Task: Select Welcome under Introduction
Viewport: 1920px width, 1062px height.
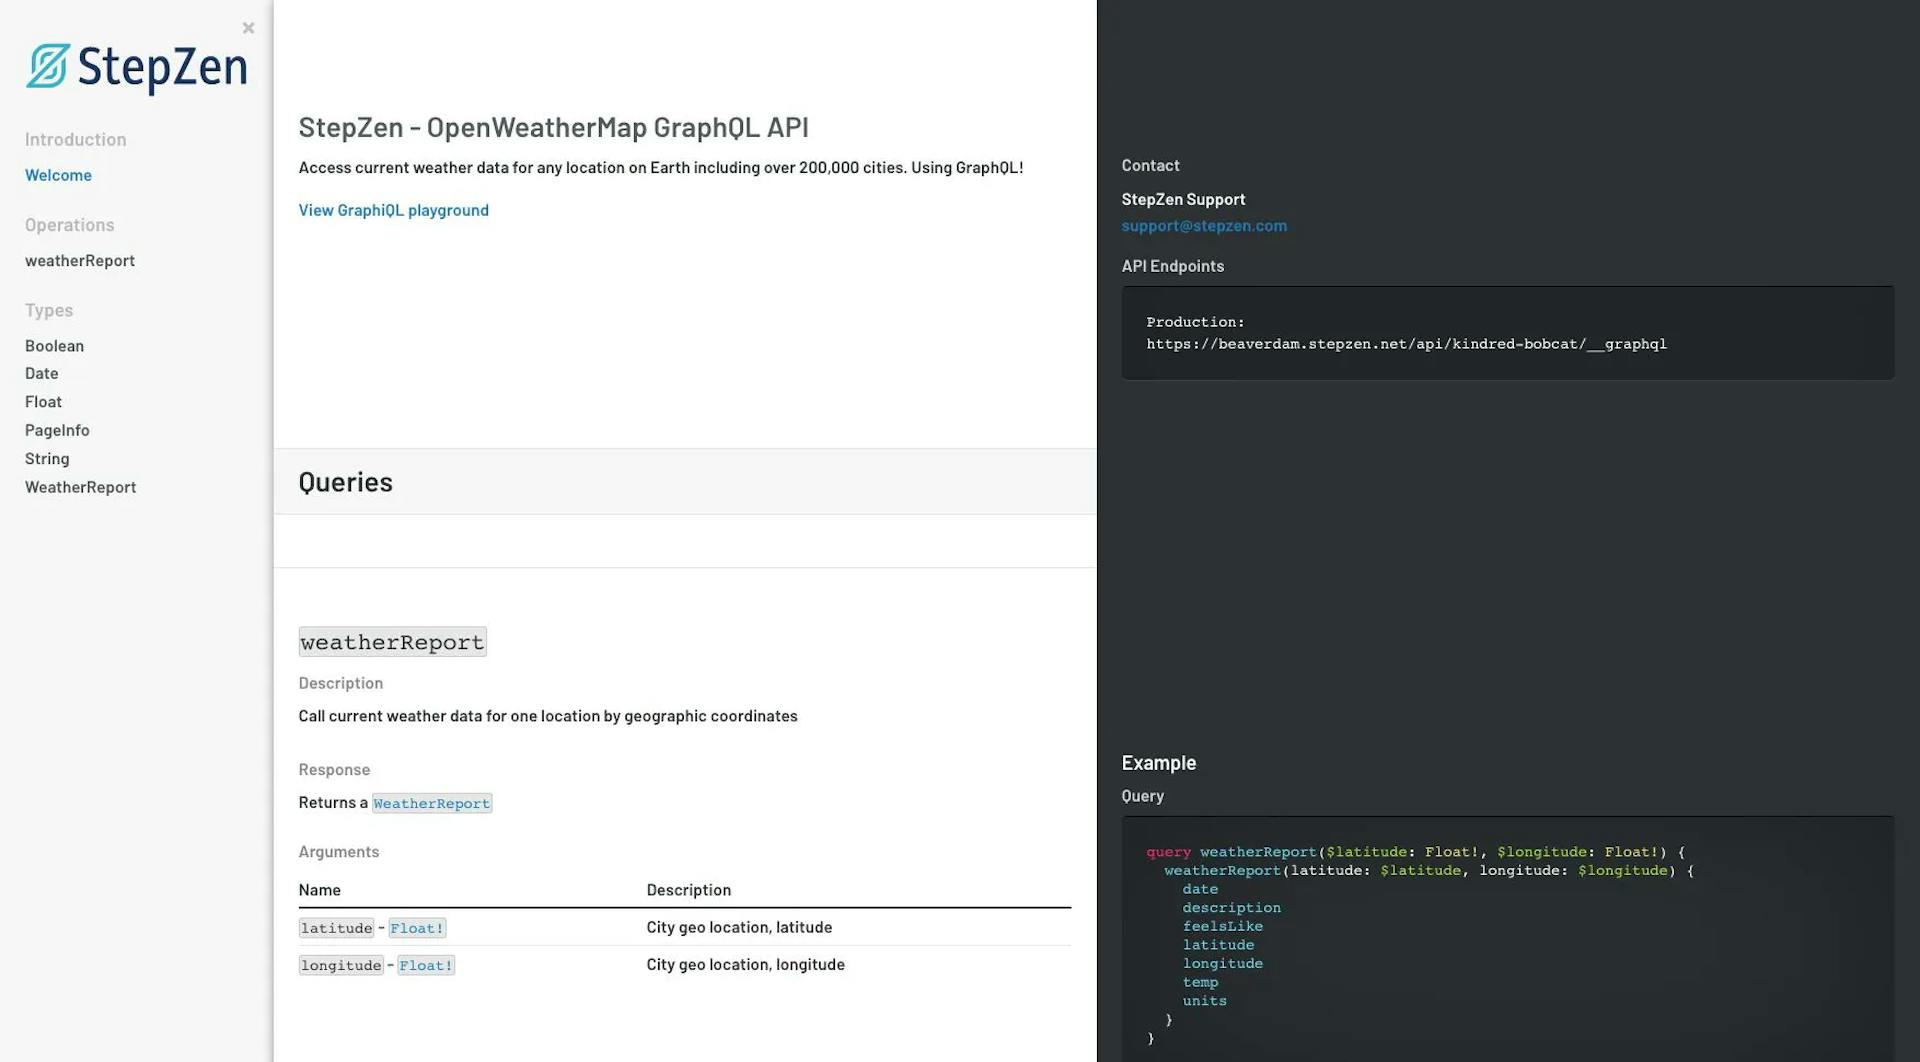Action: 58,175
